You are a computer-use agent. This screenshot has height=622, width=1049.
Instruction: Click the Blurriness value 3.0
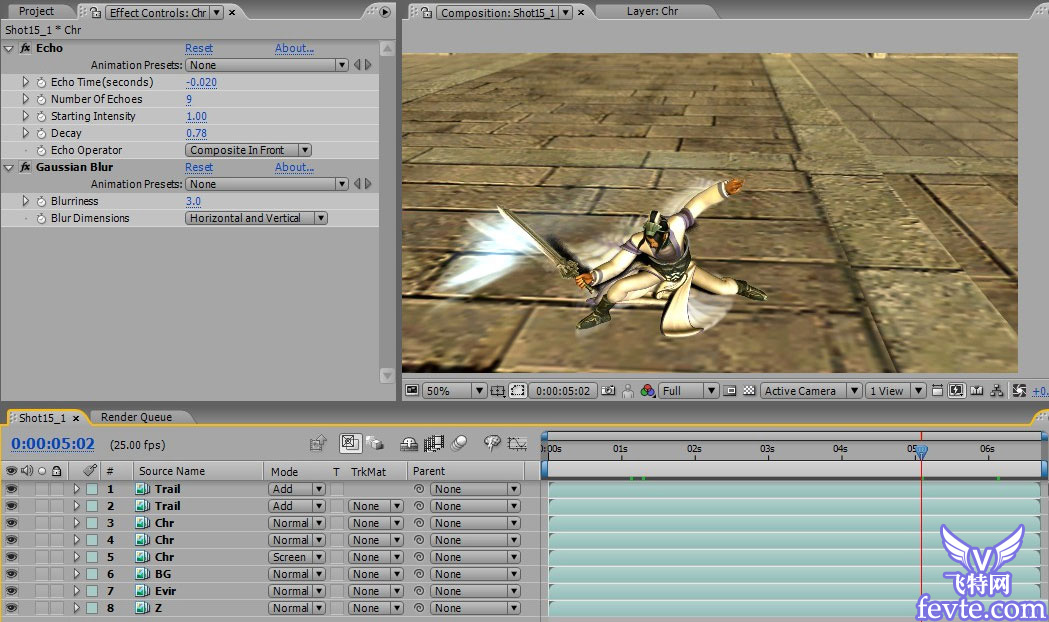193,201
